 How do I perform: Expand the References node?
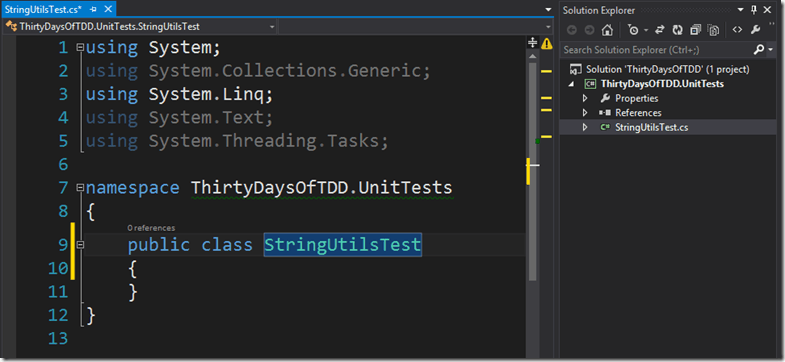(585, 113)
